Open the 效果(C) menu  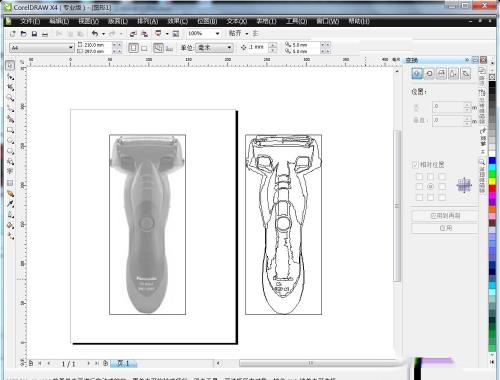pos(177,21)
